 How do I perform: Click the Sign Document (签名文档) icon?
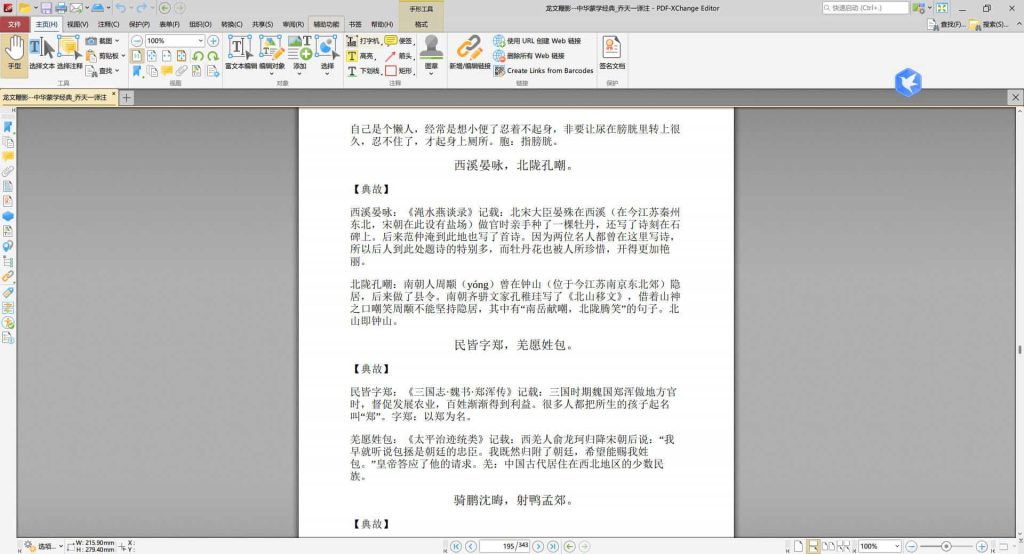612,52
